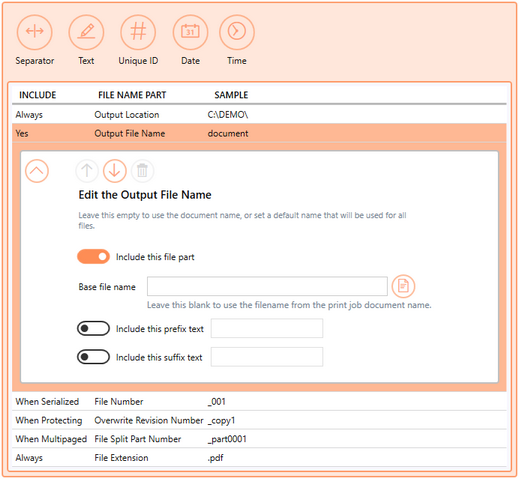
Task: Click the _part0001 sample value
Action: click(x=227, y=439)
